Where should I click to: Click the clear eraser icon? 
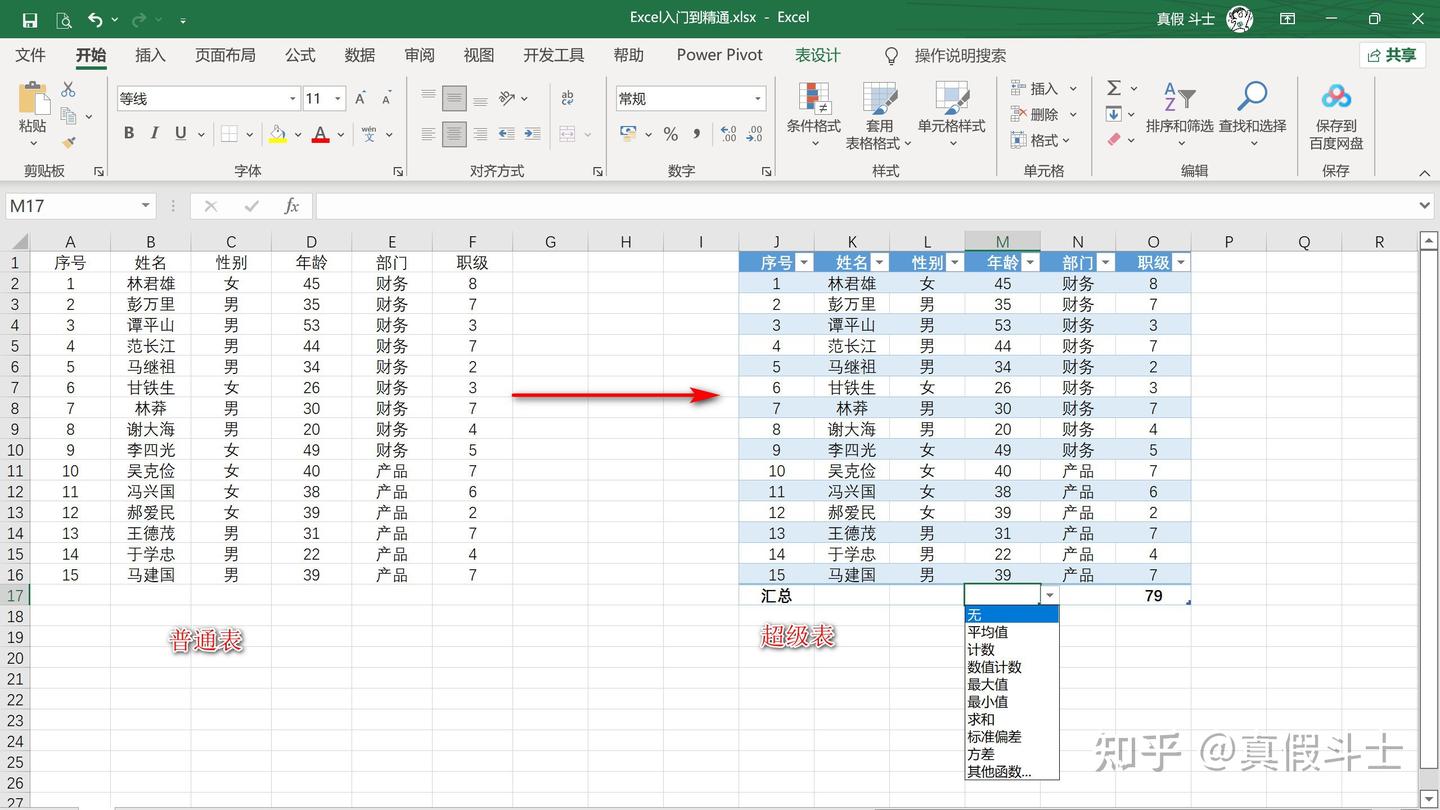click(1114, 140)
